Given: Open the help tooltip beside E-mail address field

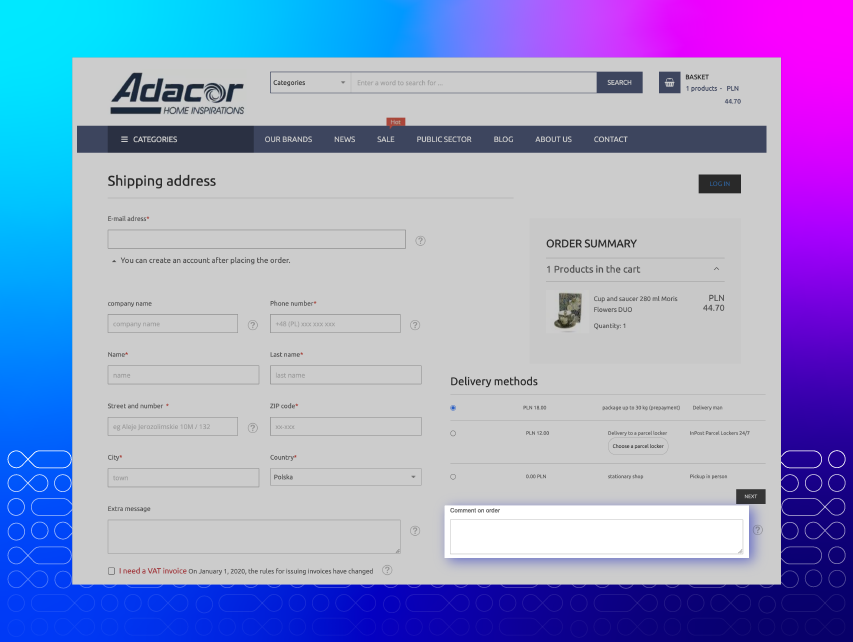Looking at the screenshot, I should tap(420, 240).
